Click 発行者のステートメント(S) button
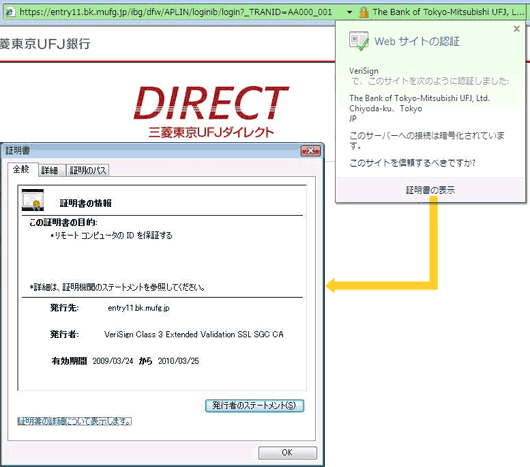 tap(255, 405)
